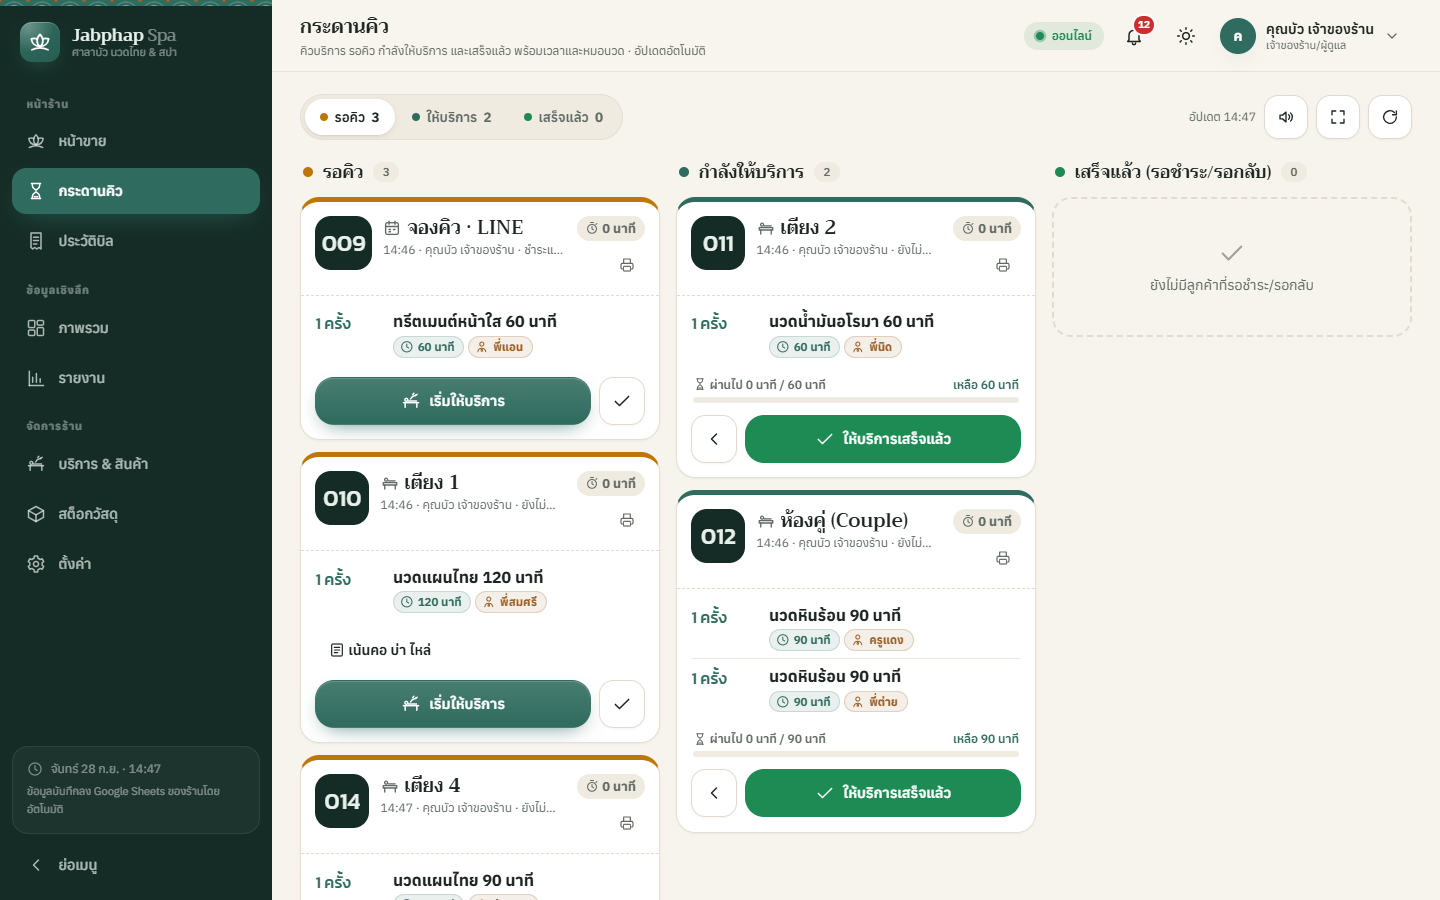The height and width of the screenshot is (900, 1440).
Task: Start service for queue 009
Action: (x=453, y=401)
